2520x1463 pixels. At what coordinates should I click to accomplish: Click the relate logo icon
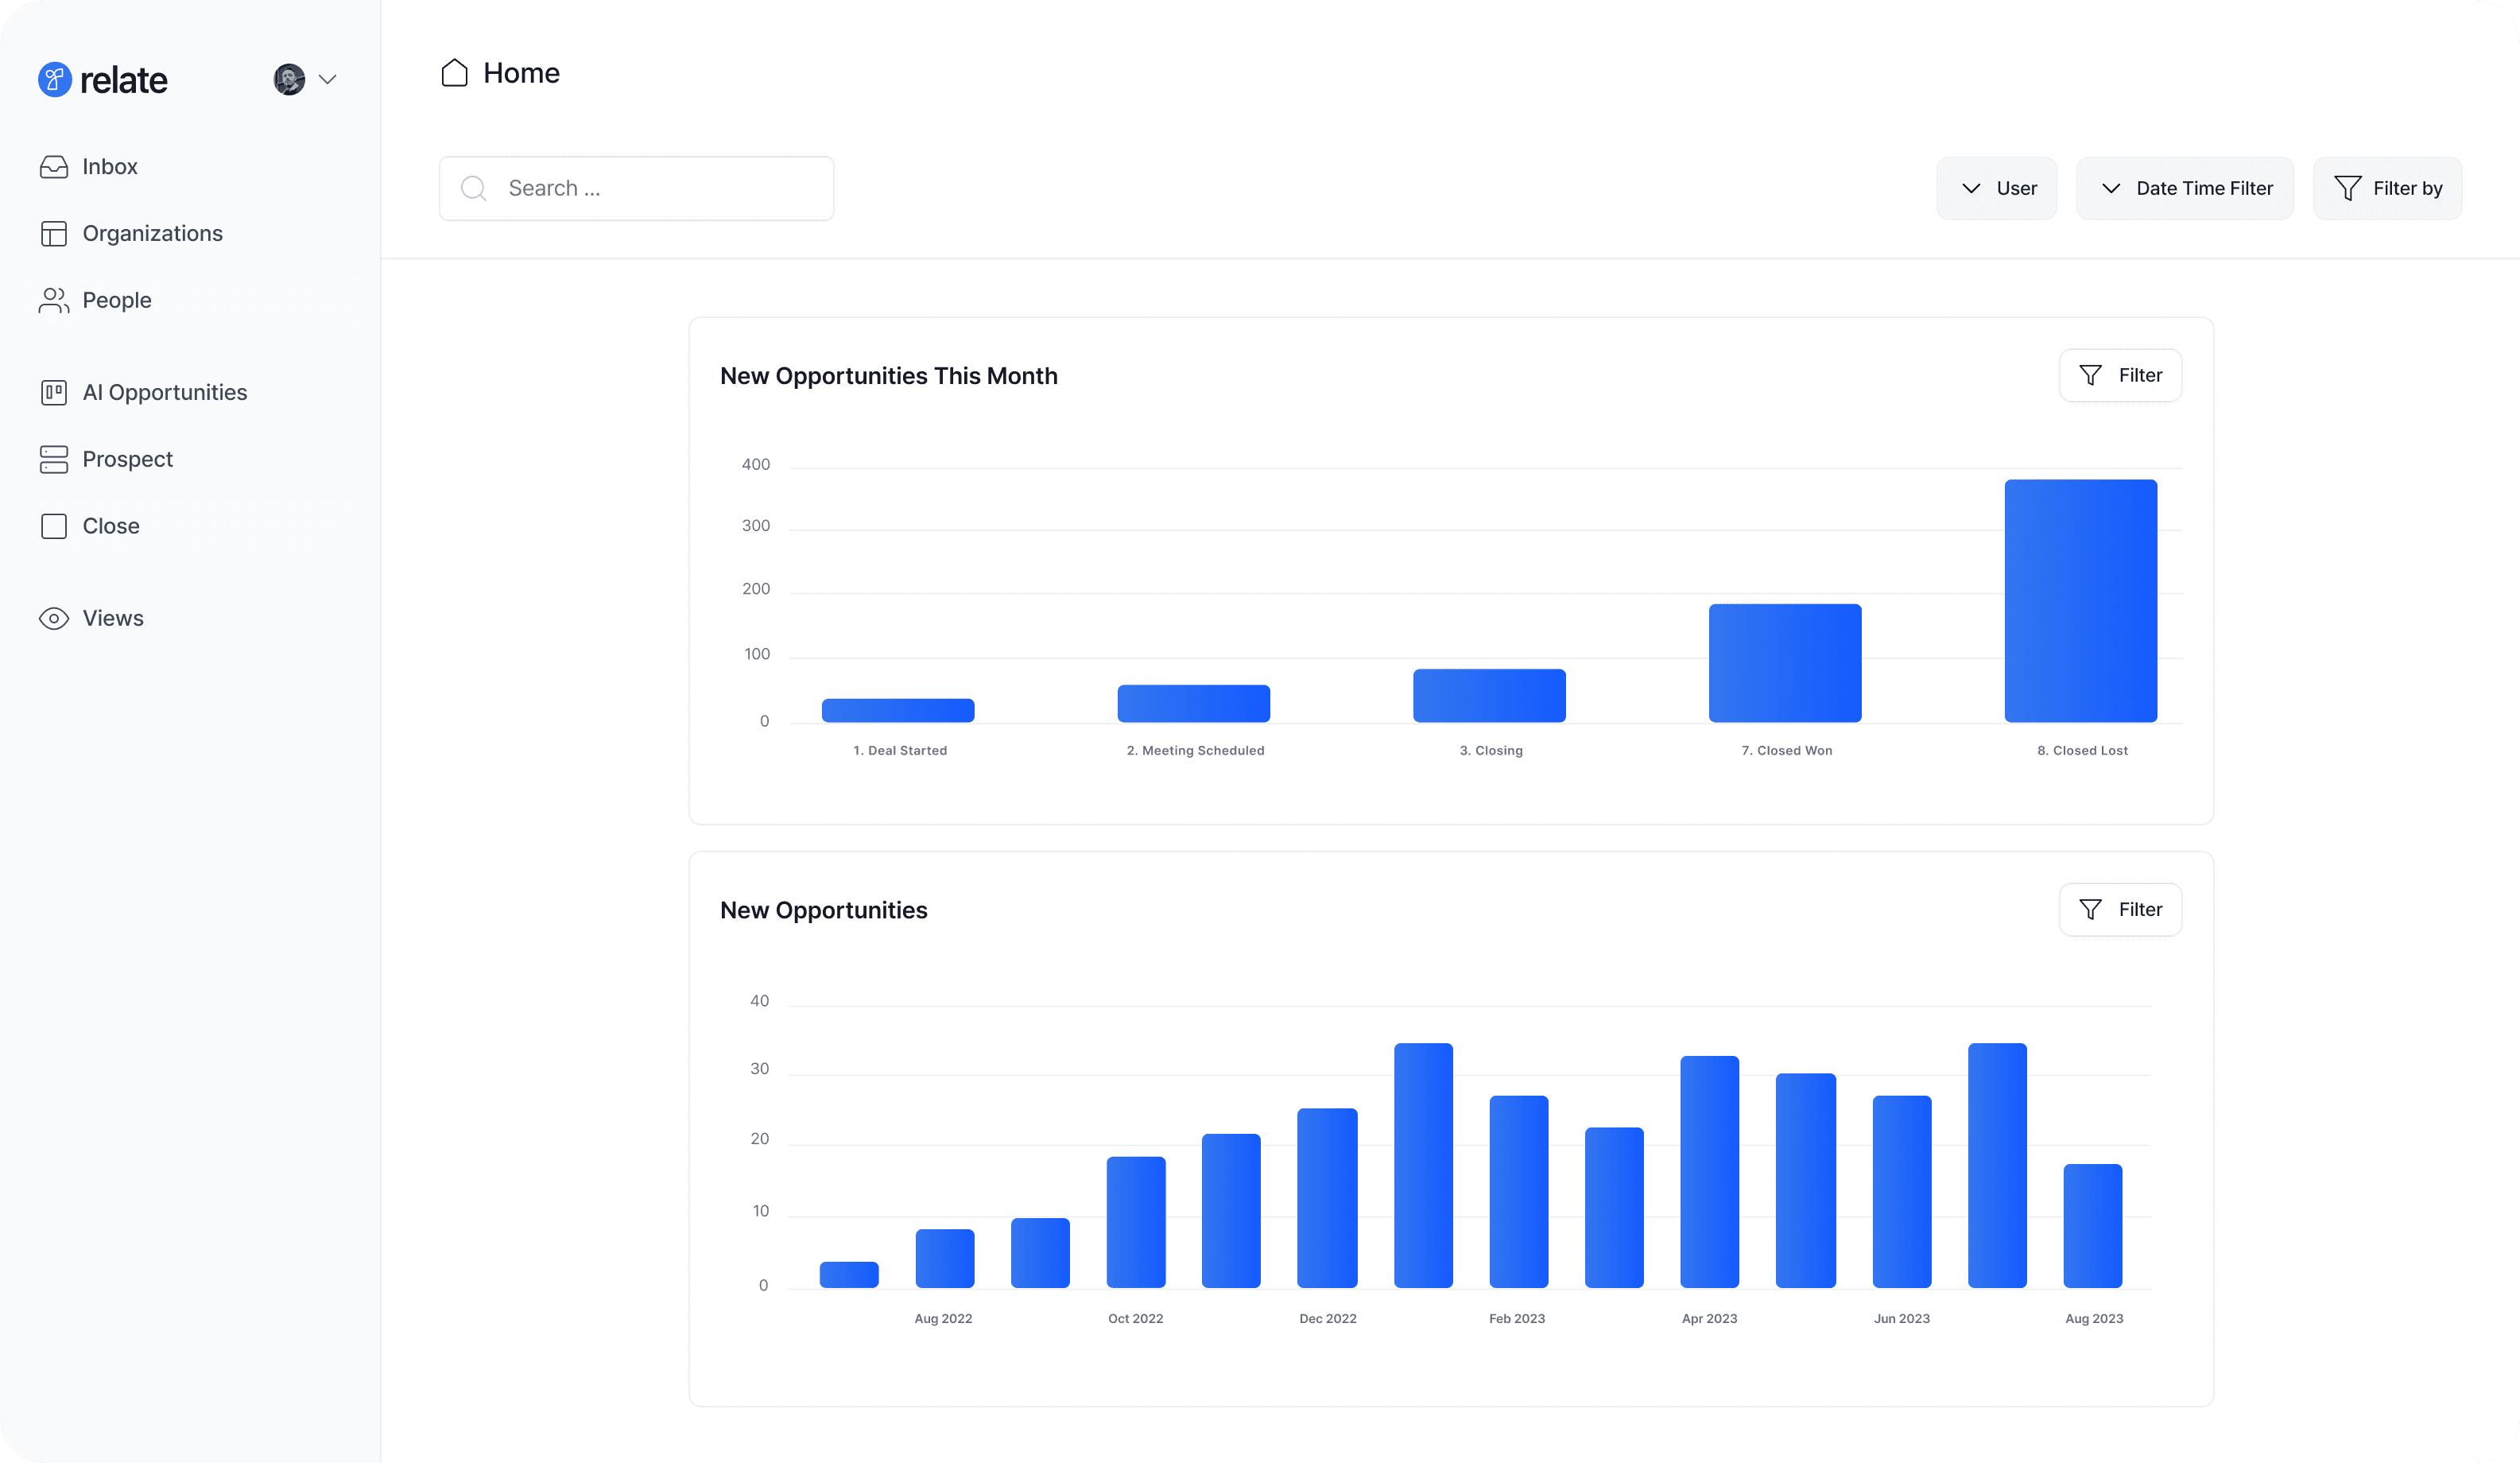point(55,79)
